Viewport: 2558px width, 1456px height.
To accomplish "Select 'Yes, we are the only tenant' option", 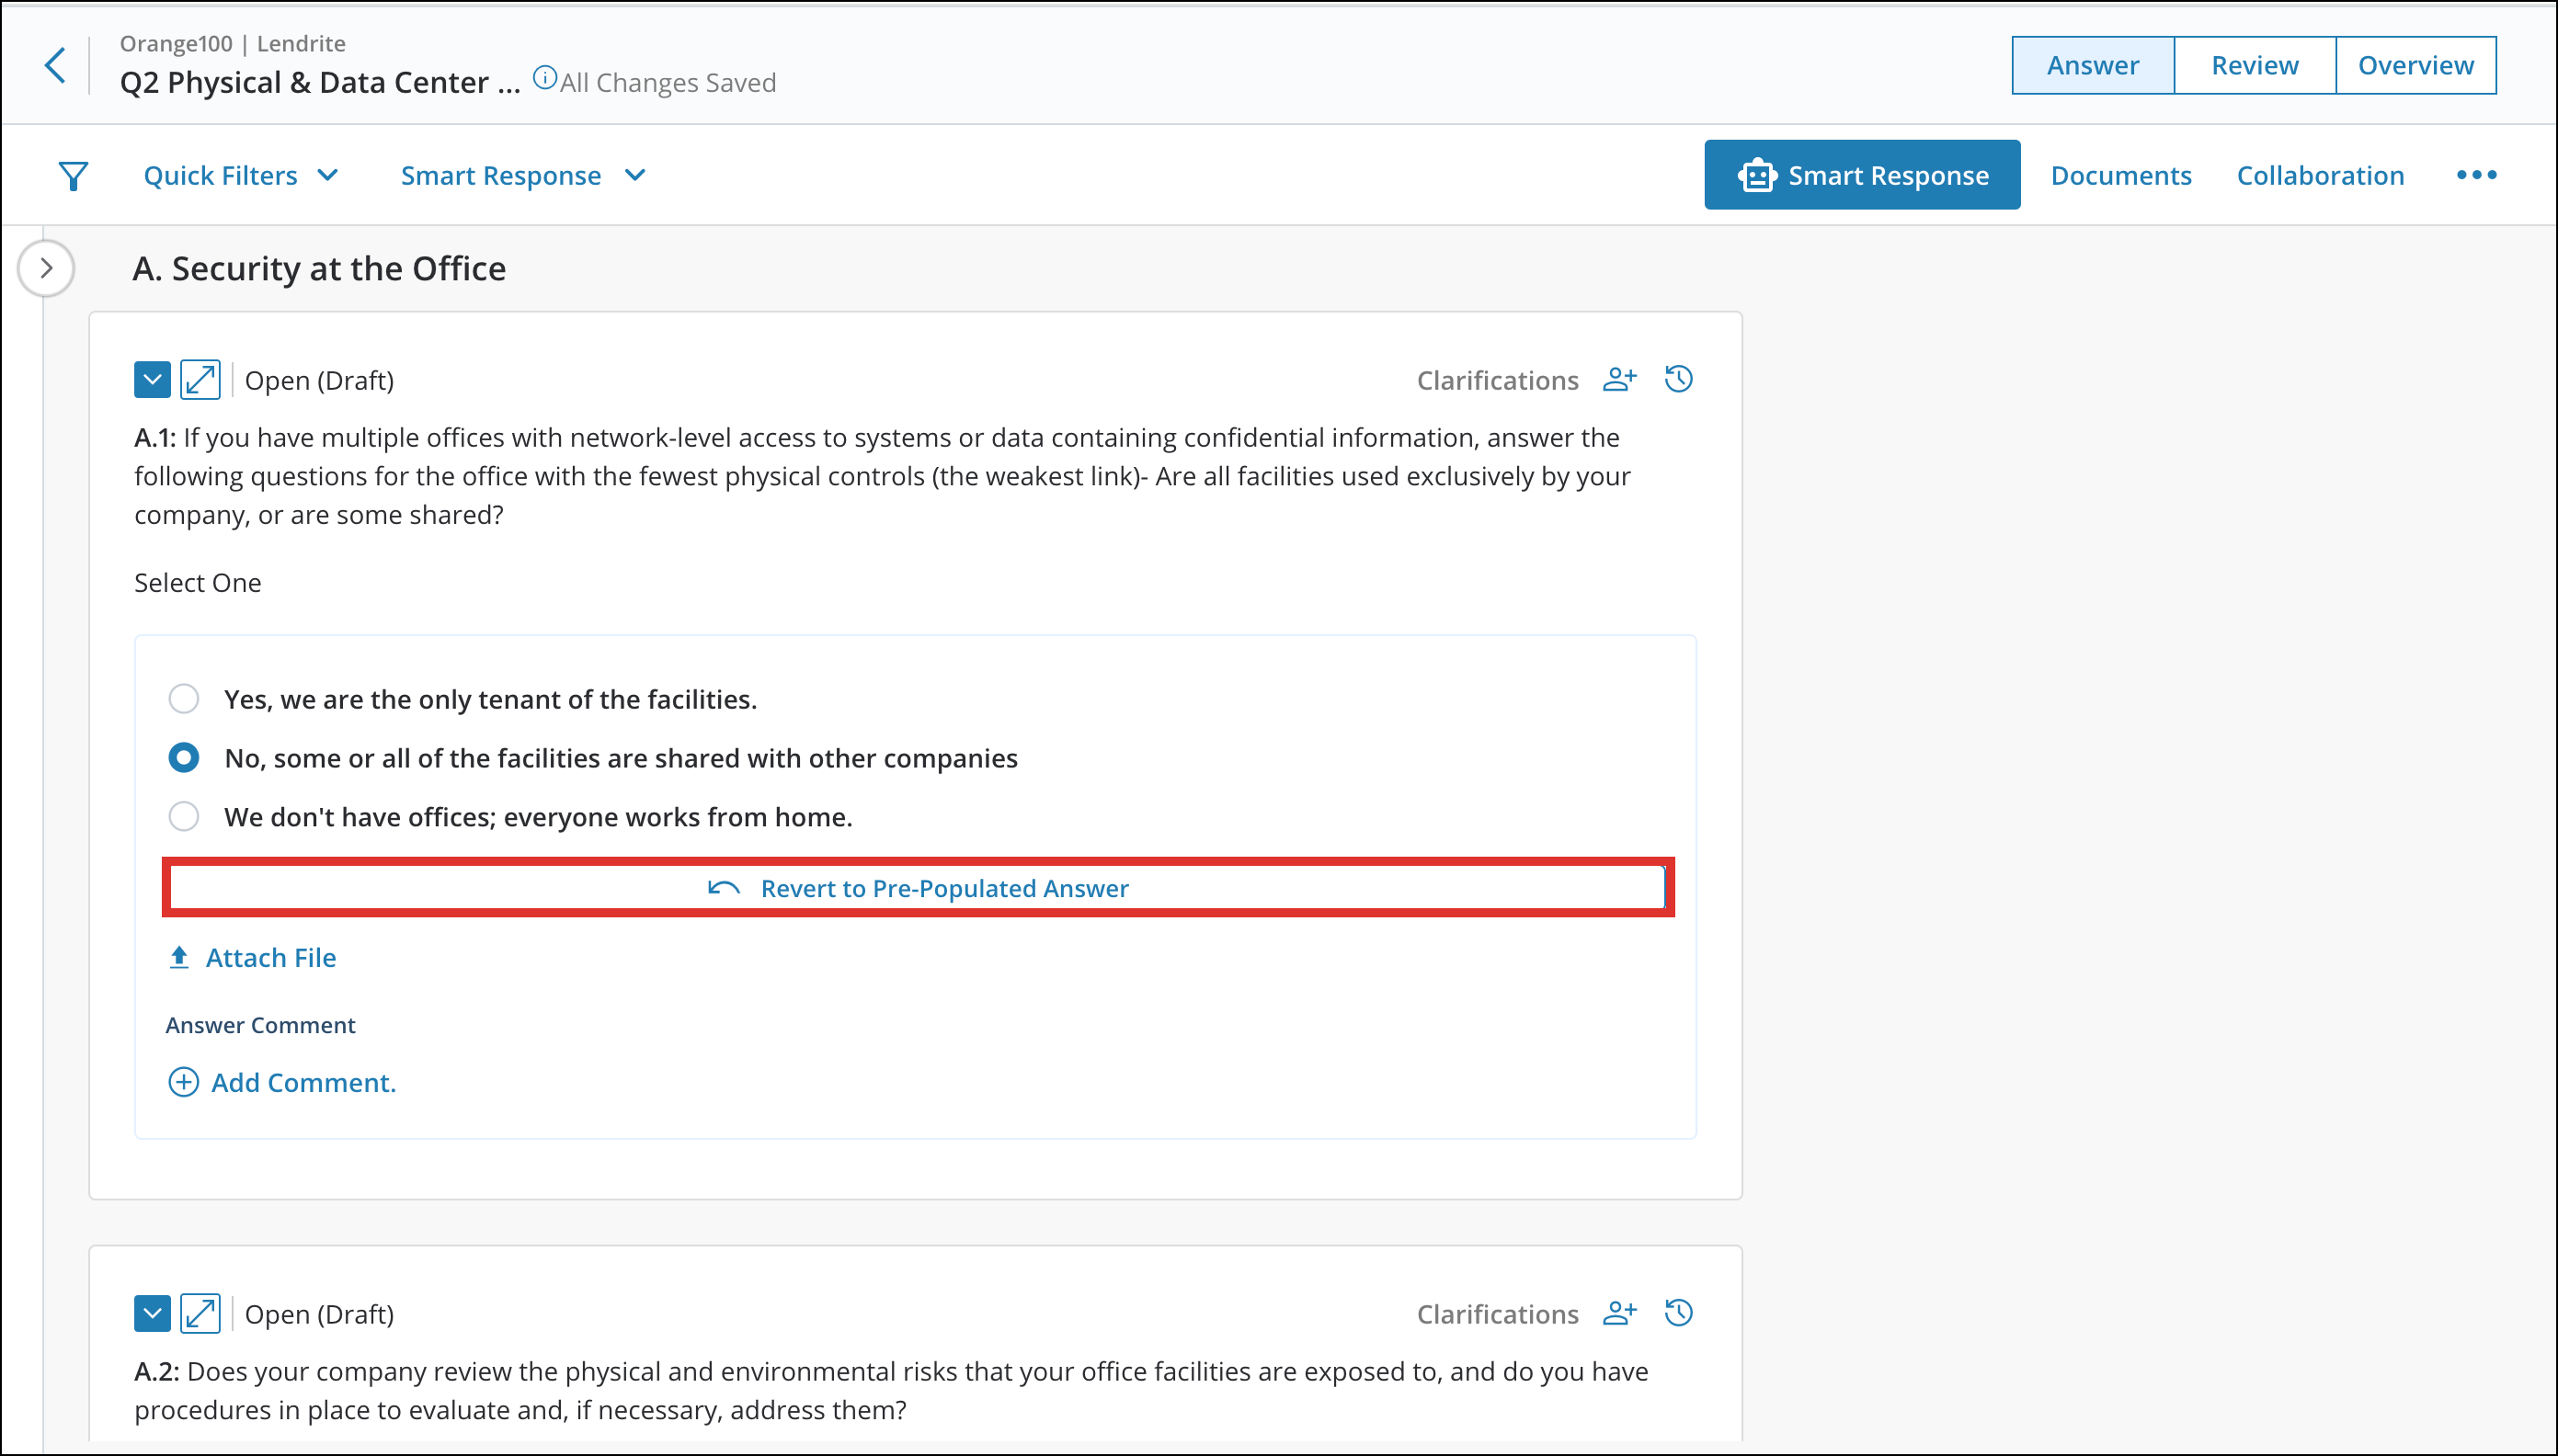I will click(184, 699).
